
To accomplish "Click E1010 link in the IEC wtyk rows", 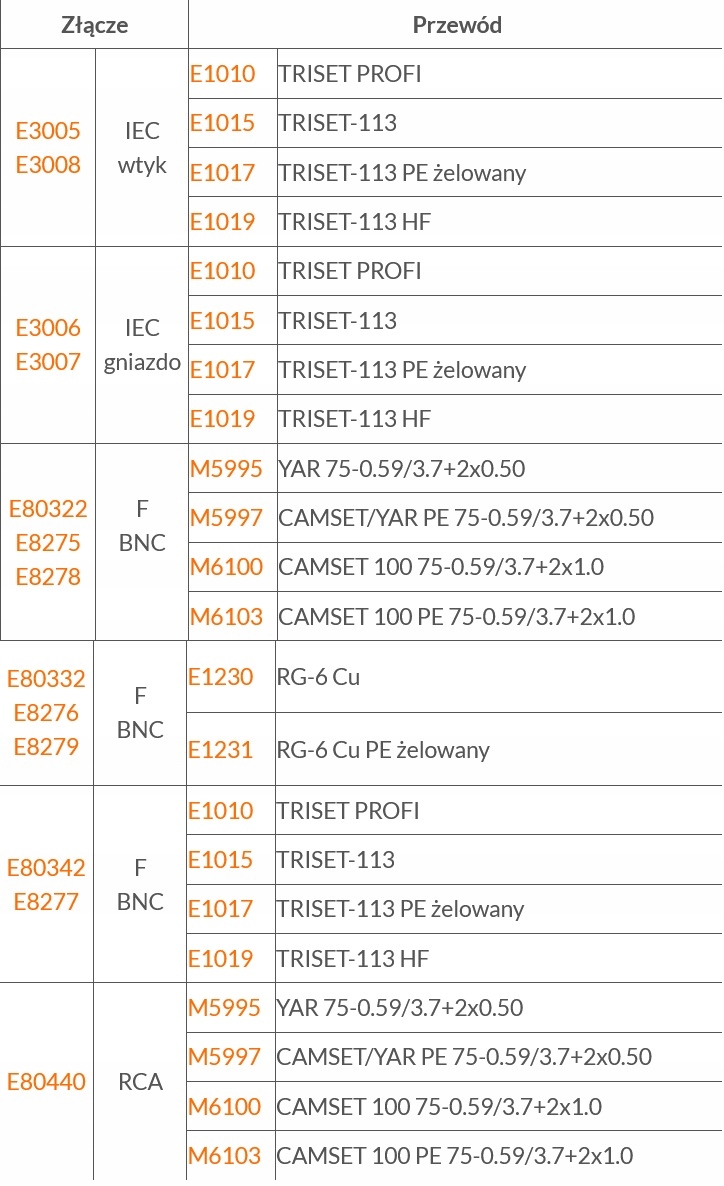I will coord(222,74).
